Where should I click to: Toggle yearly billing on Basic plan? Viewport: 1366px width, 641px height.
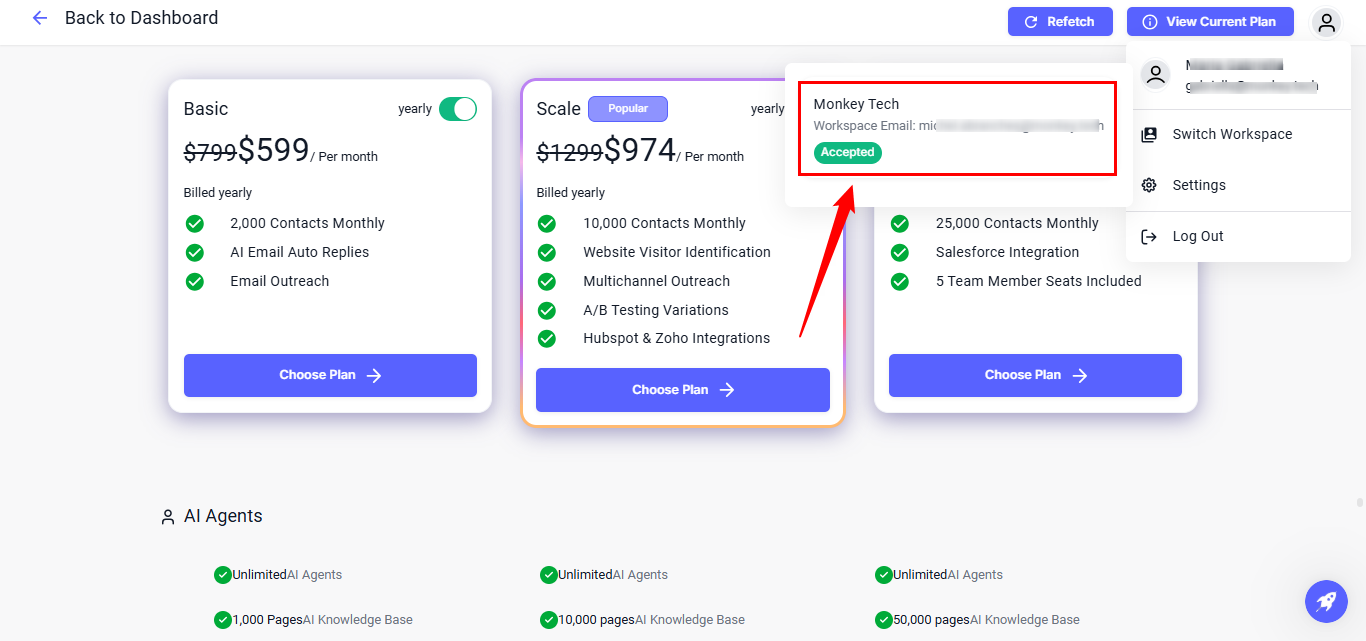[x=458, y=109]
